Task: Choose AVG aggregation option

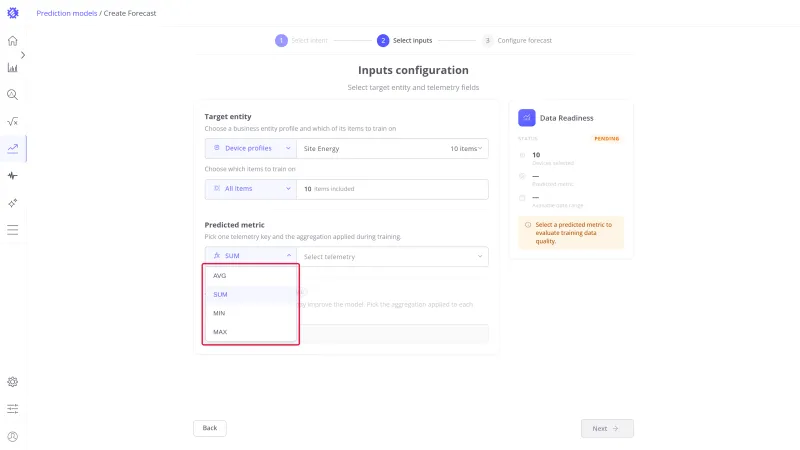Action: 251,276
